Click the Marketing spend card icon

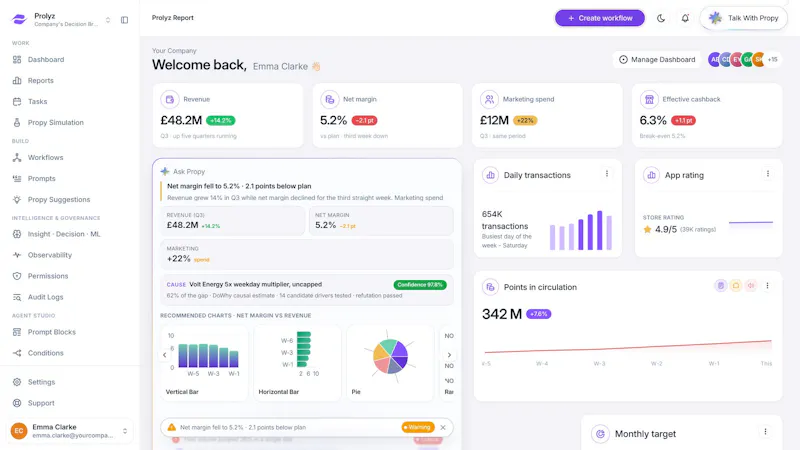pos(489,99)
